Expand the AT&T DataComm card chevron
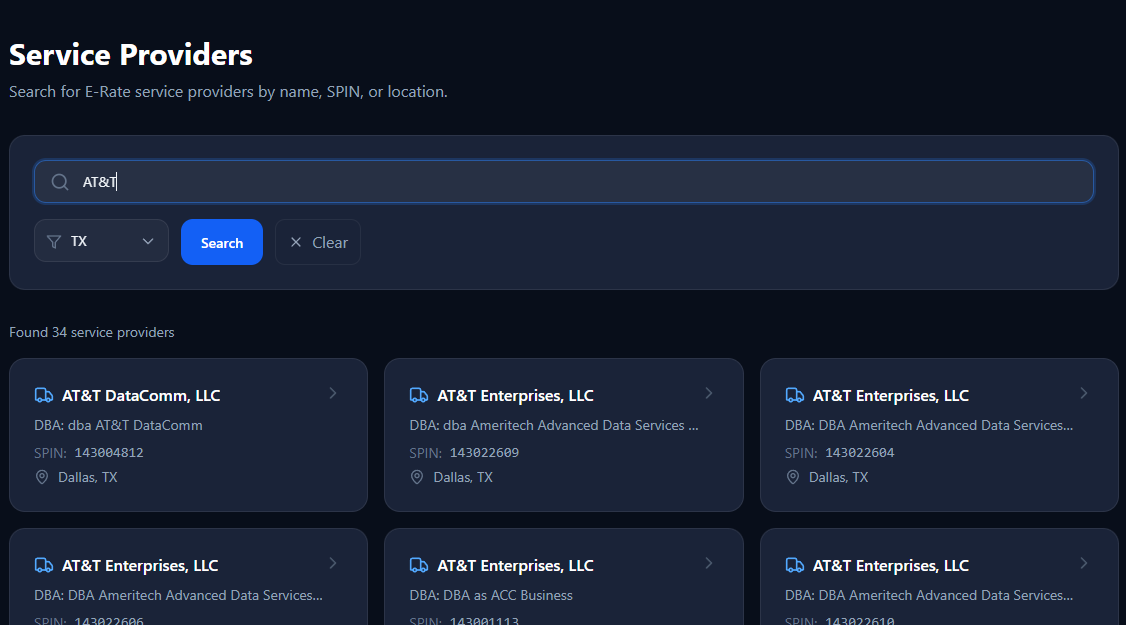This screenshot has height=625, width=1126. (333, 393)
